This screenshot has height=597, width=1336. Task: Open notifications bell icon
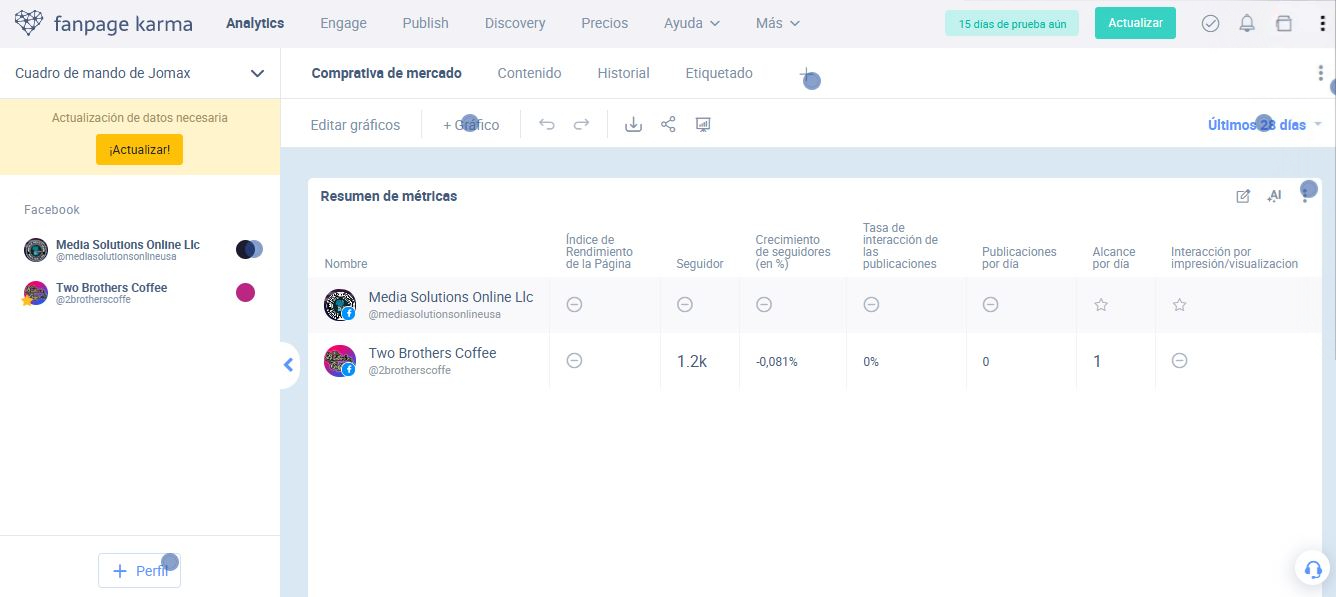pyautogui.click(x=1247, y=23)
